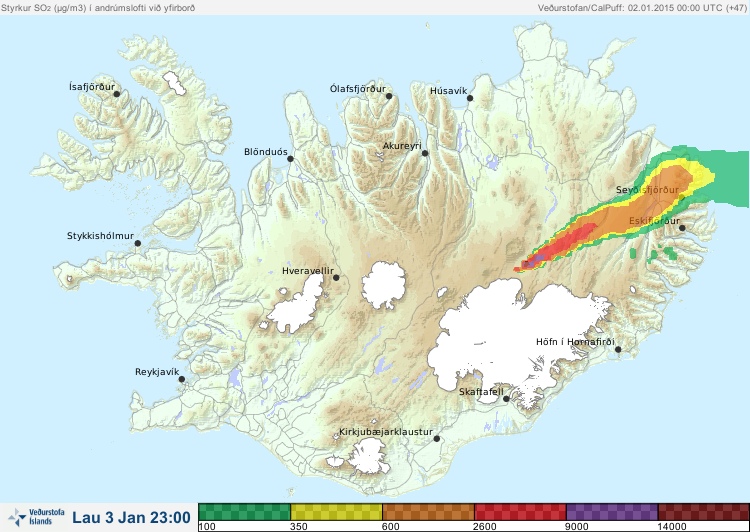The image size is (750, 532).
Task: Click the Styrkur SO2 title text
Action: (x=98, y=8)
